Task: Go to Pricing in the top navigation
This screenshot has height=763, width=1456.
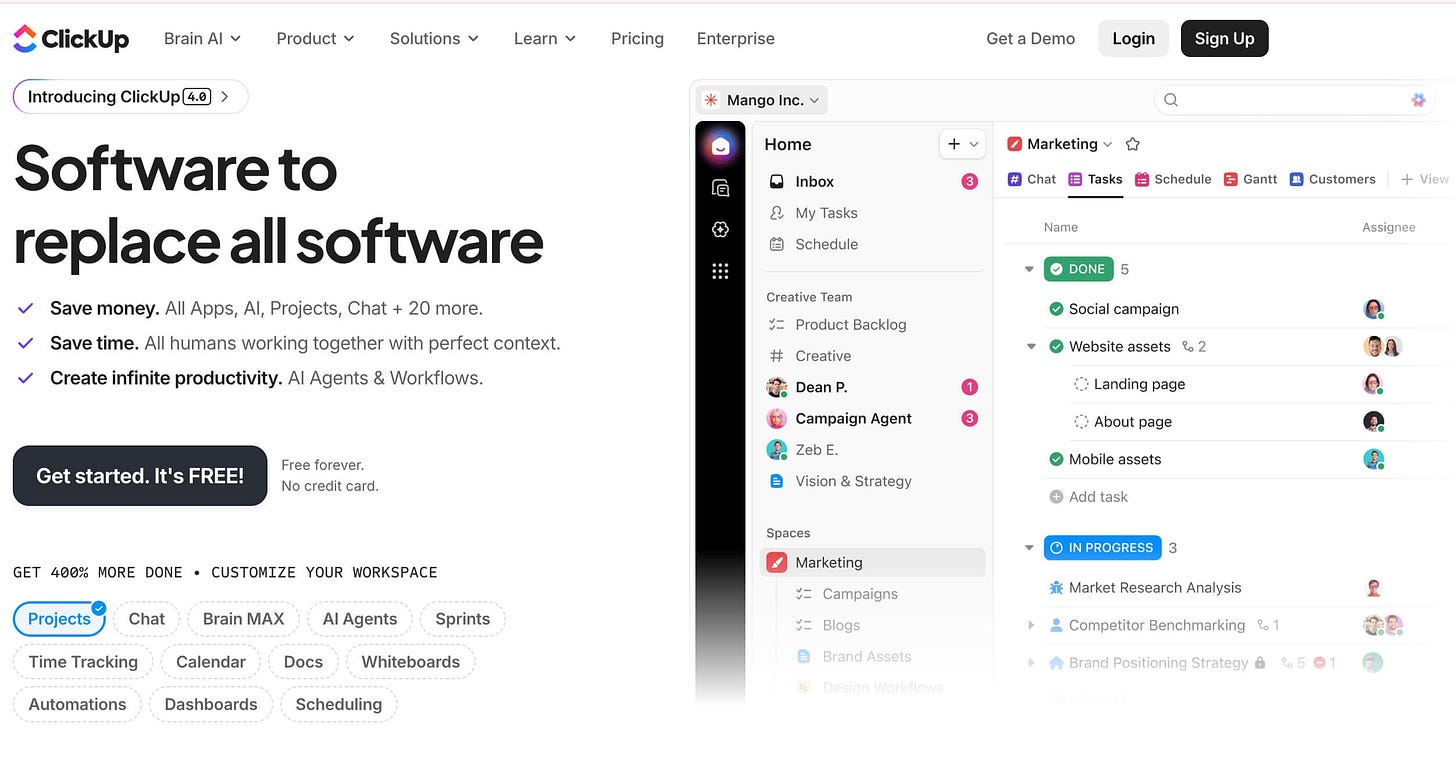Action: (x=637, y=39)
